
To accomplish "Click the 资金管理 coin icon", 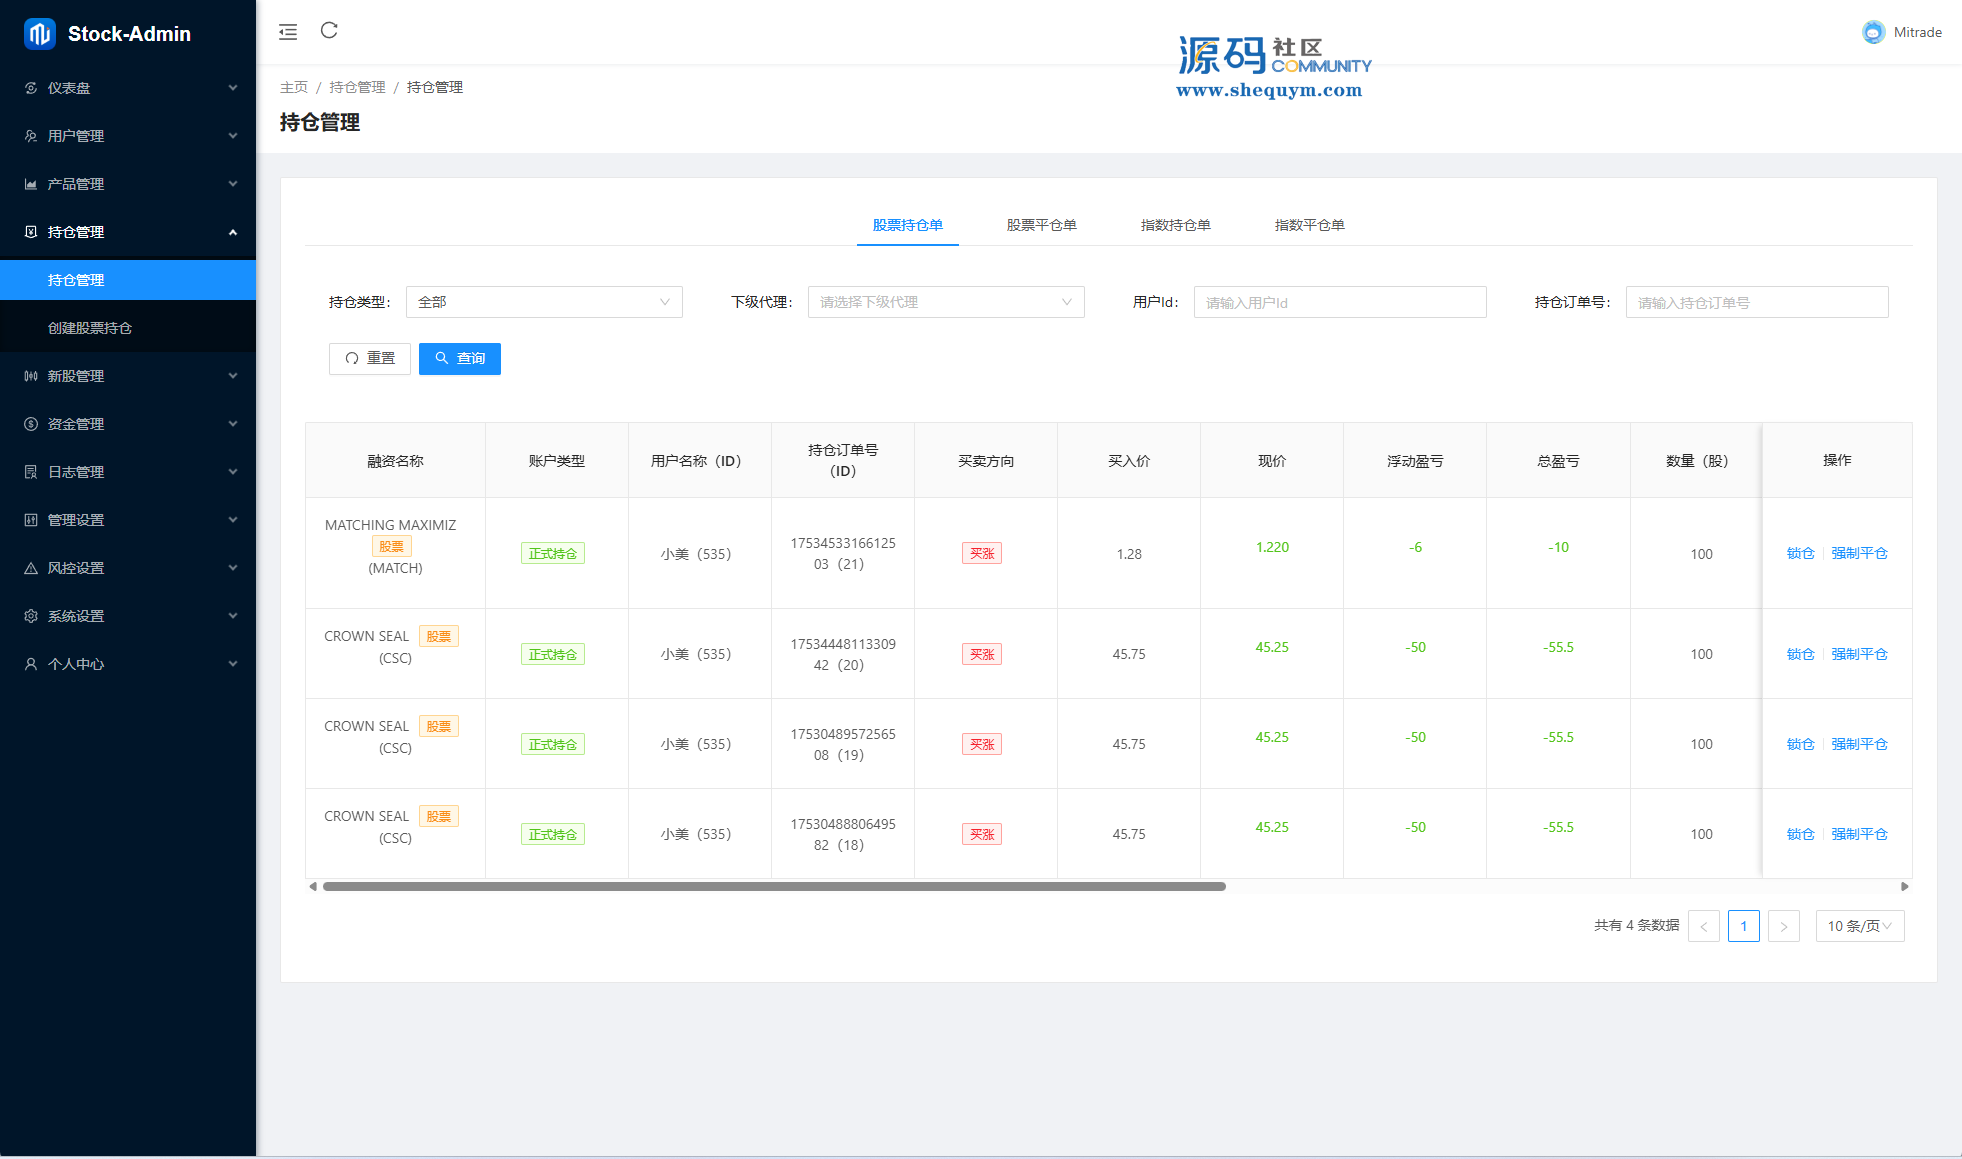I will pos(31,424).
